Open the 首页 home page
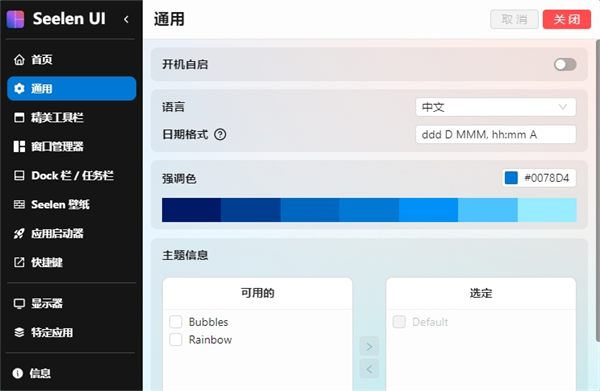600x391 pixels. [72, 60]
